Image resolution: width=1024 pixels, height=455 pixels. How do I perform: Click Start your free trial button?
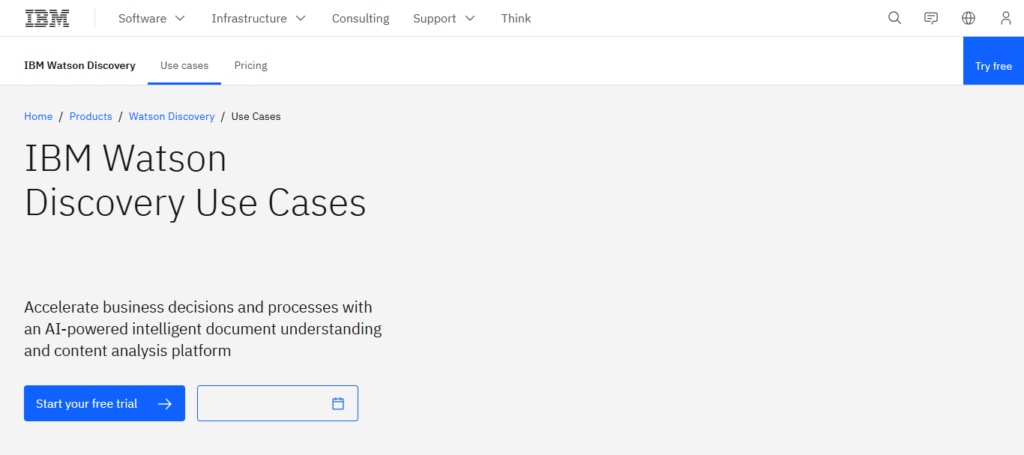point(104,403)
